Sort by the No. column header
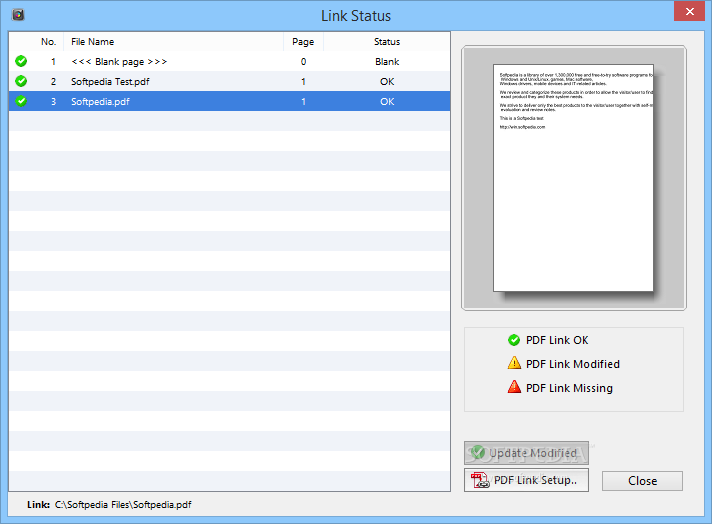Screen dimensions: 712x524 (x=48, y=42)
